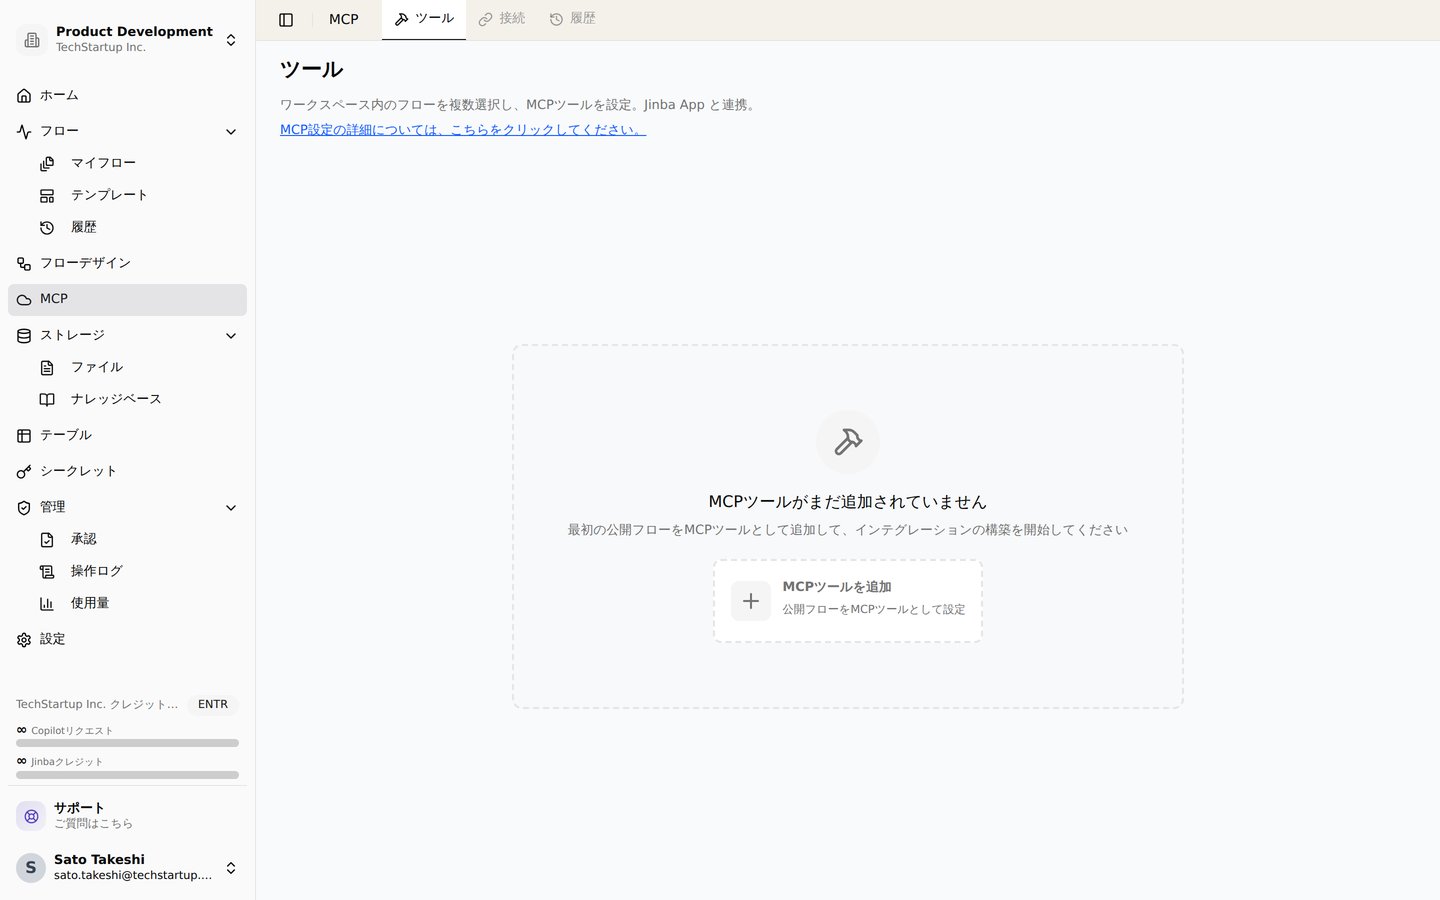Switch to the 接続 tab
Screen dimensions: 1440x900
(502, 19)
